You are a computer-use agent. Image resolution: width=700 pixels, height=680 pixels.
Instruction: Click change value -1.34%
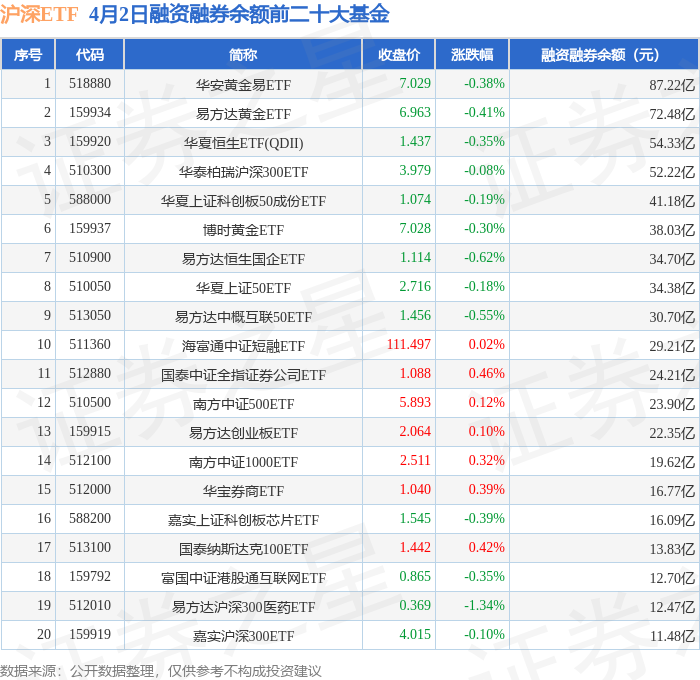coord(484,606)
